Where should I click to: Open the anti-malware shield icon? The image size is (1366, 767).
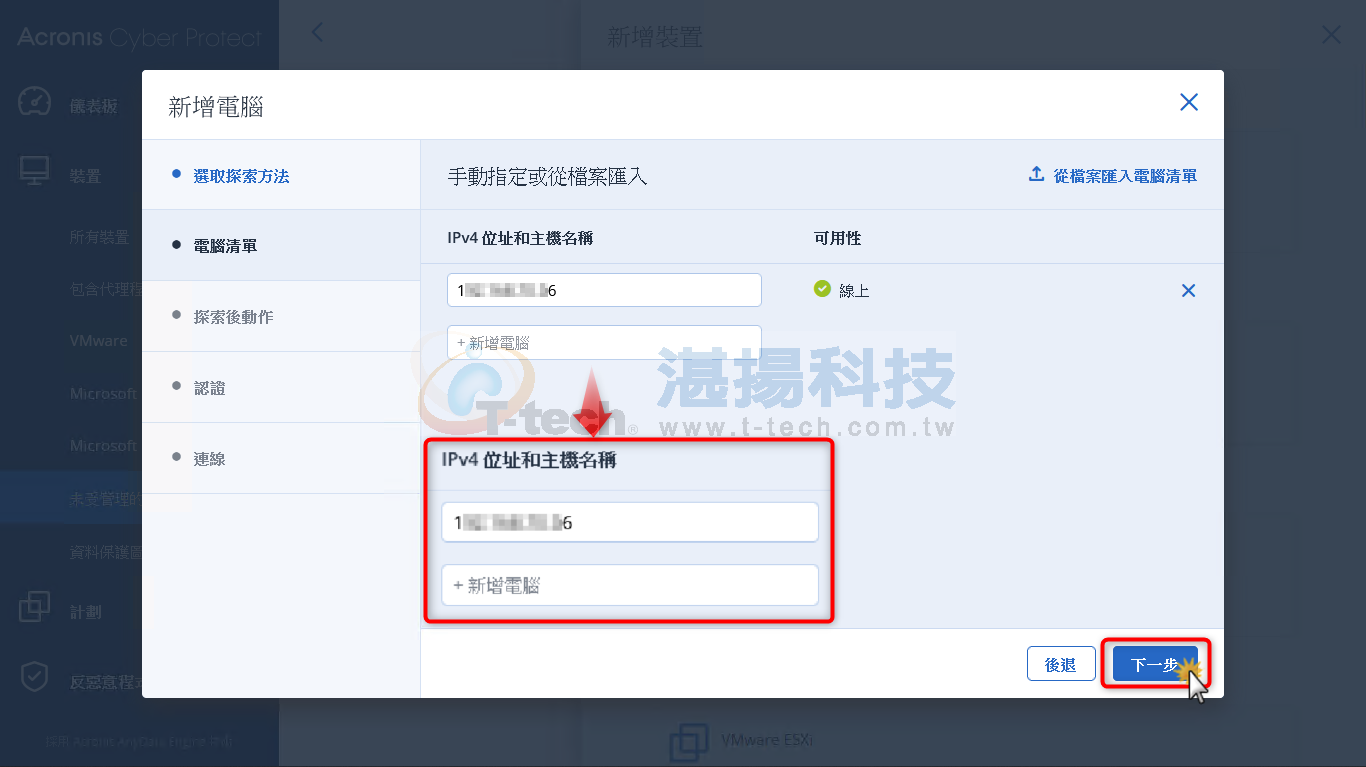[34, 677]
